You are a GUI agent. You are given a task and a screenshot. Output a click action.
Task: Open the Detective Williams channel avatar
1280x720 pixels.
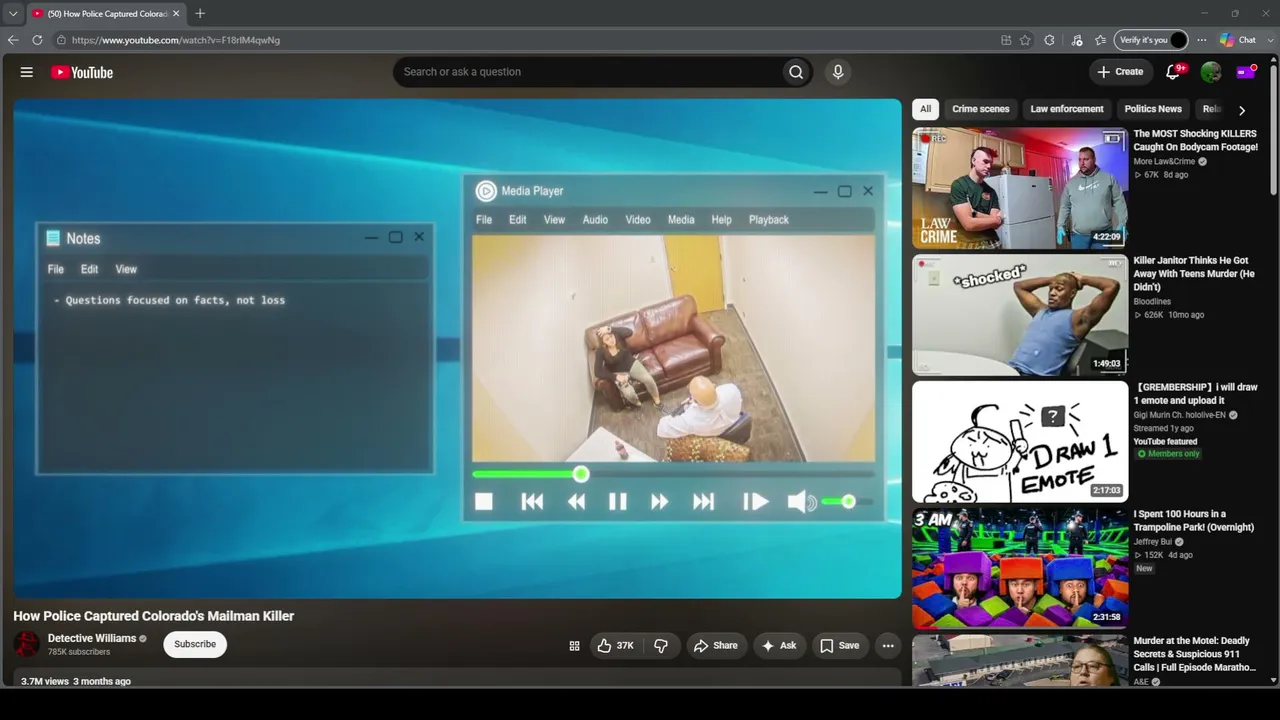(x=27, y=644)
